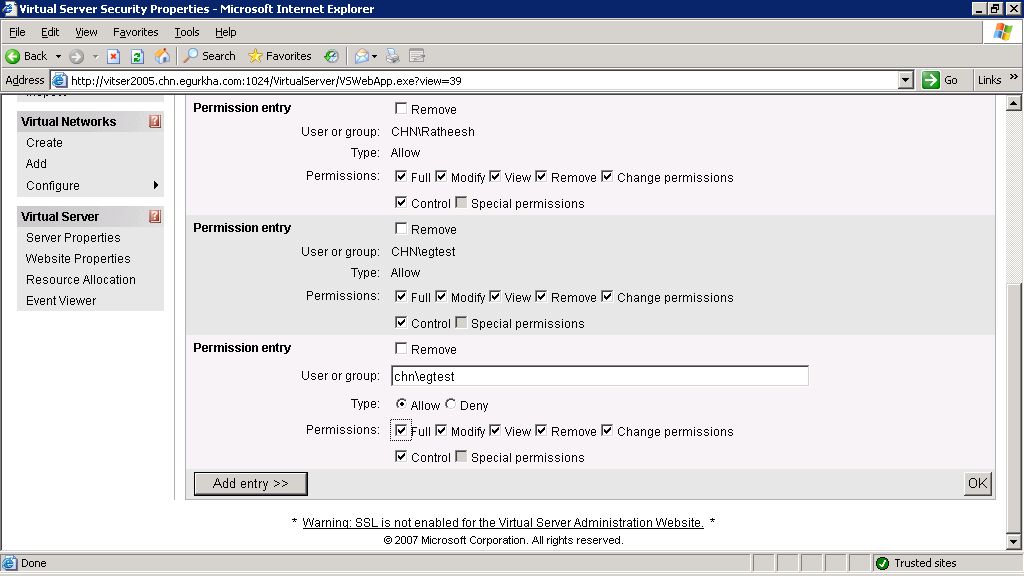Click the Stop loading icon
This screenshot has width=1024, height=576.
[x=113, y=56]
